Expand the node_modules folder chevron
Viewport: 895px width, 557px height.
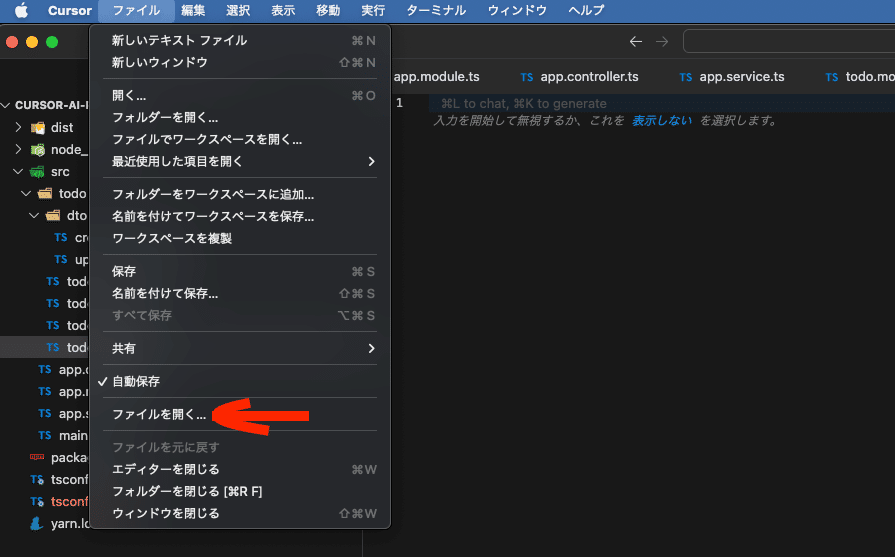tap(18, 150)
